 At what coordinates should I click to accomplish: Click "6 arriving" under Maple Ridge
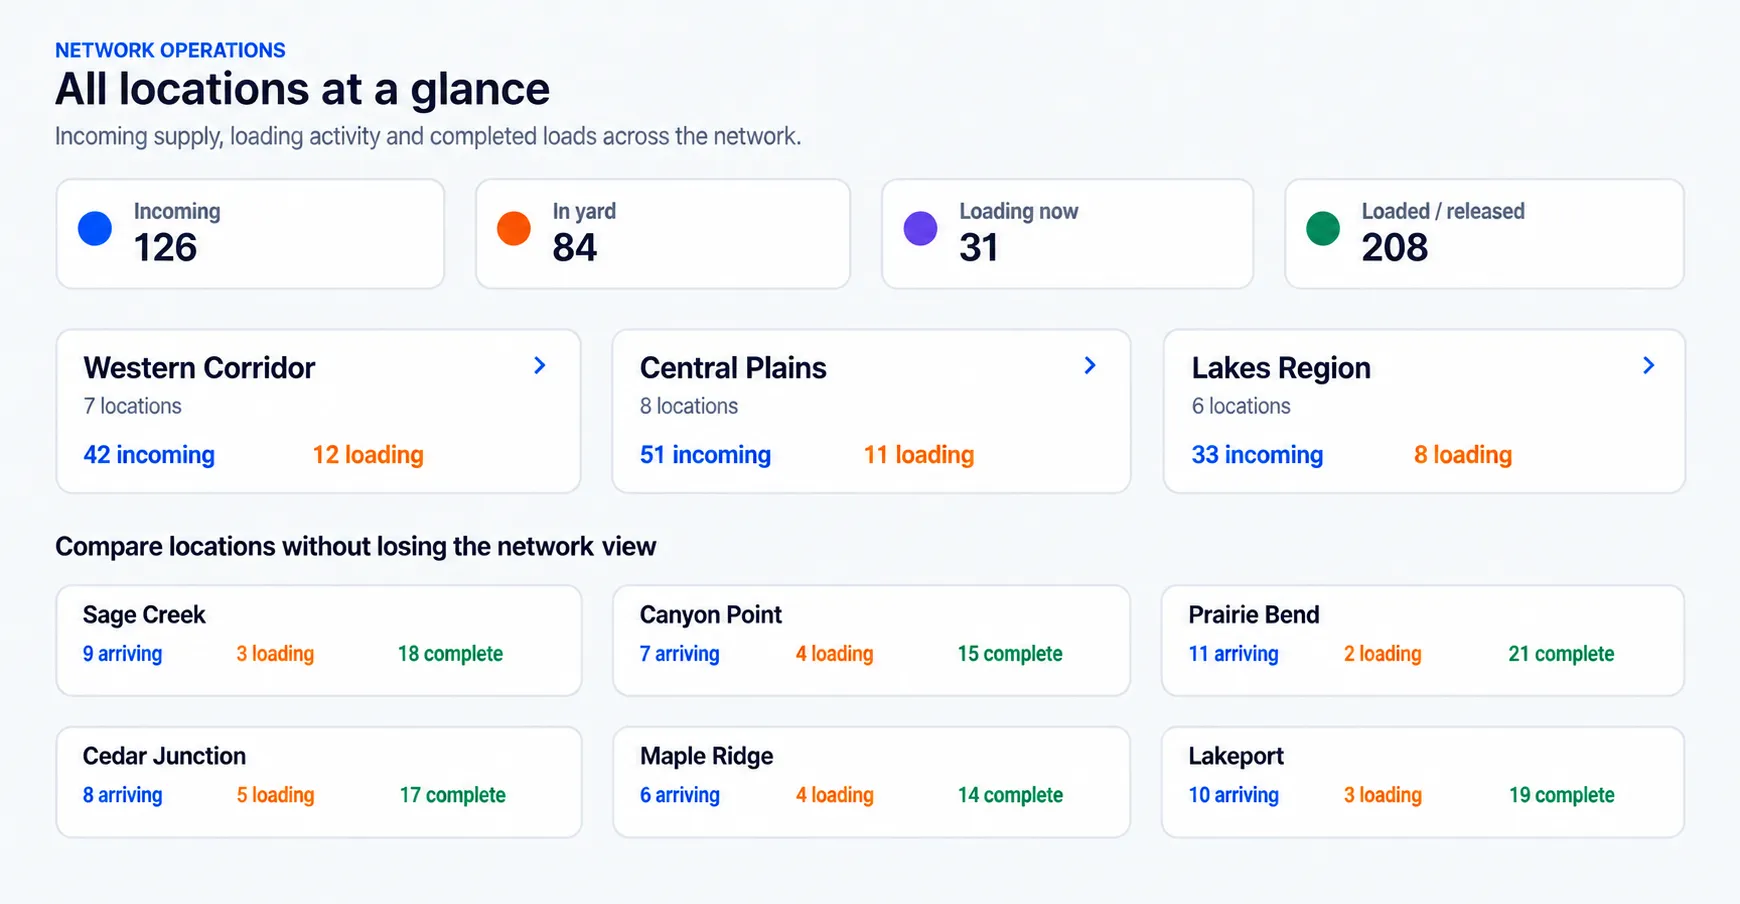(679, 795)
